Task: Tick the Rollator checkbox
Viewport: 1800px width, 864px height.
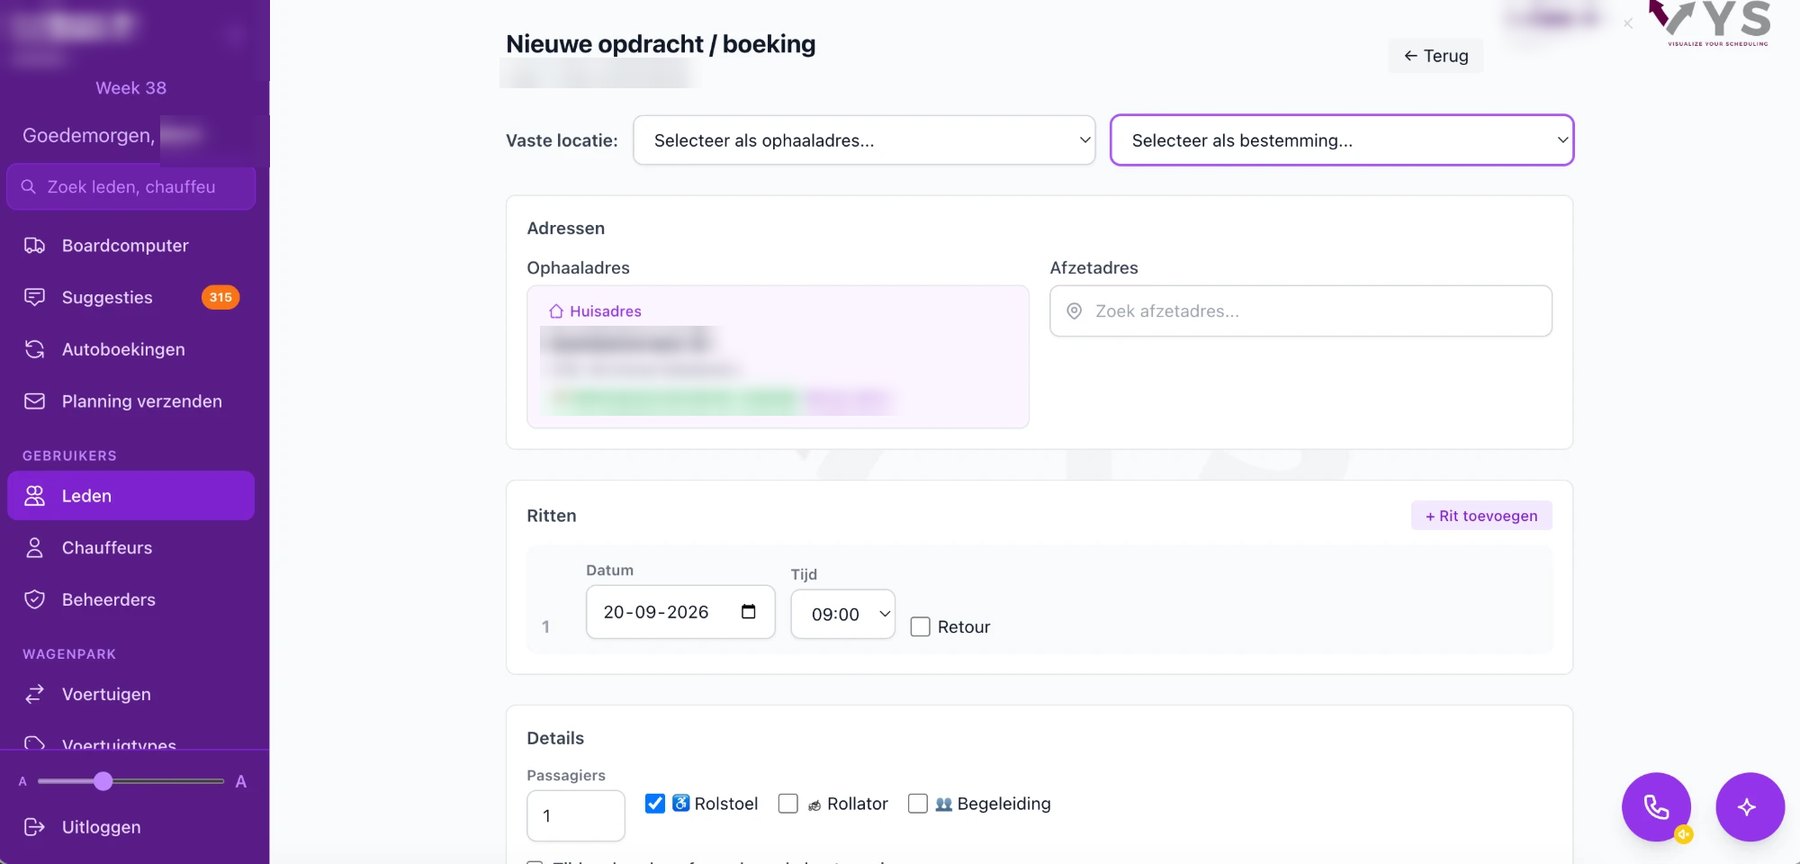Action: pyautogui.click(x=788, y=804)
